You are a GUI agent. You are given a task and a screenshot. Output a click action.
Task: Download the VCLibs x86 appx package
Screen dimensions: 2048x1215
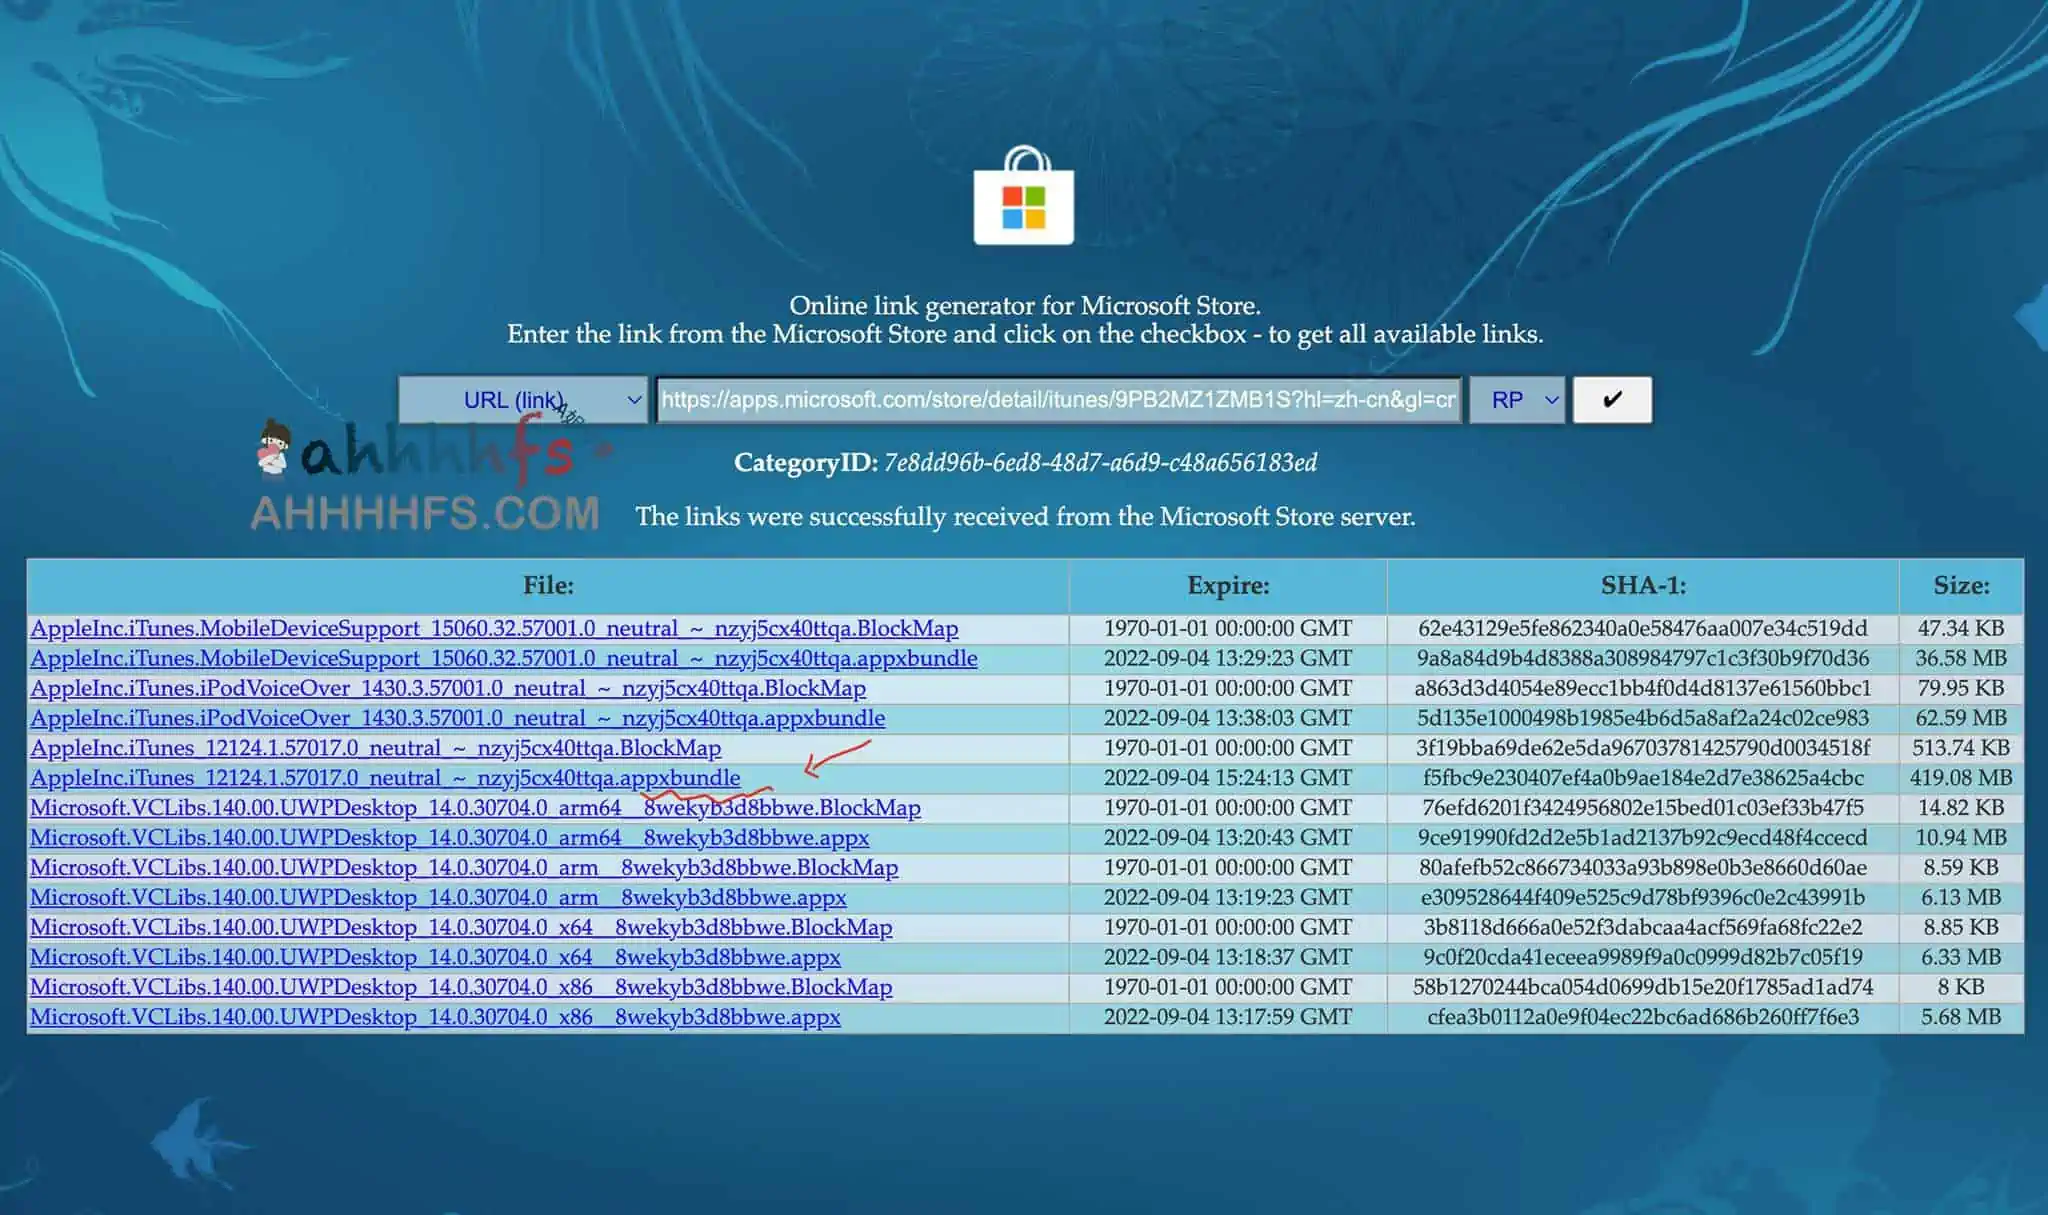tap(435, 1017)
